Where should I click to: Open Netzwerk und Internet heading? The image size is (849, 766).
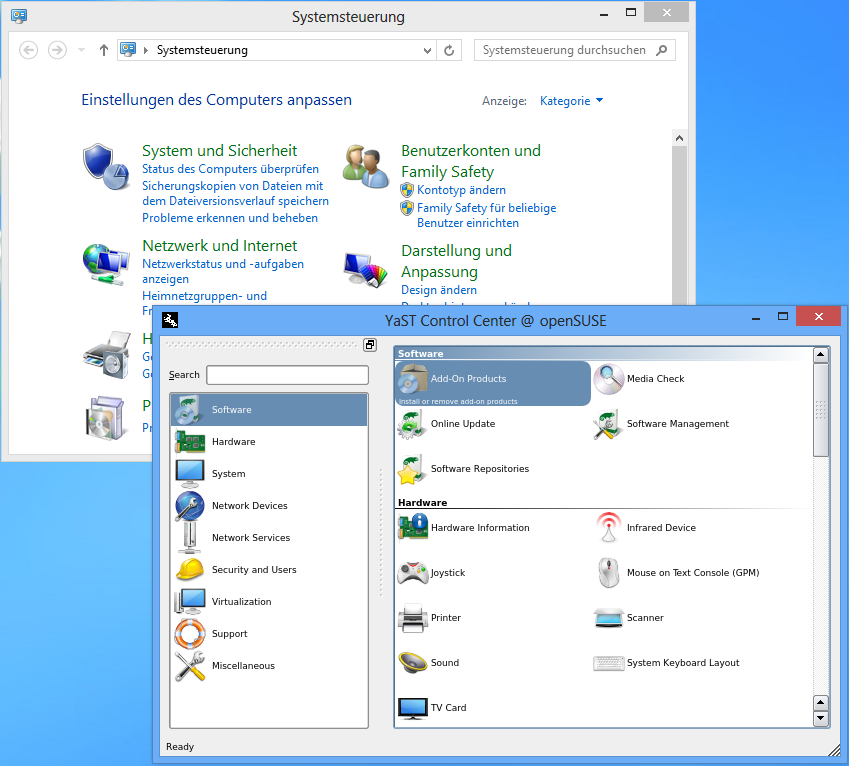click(219, 246)
